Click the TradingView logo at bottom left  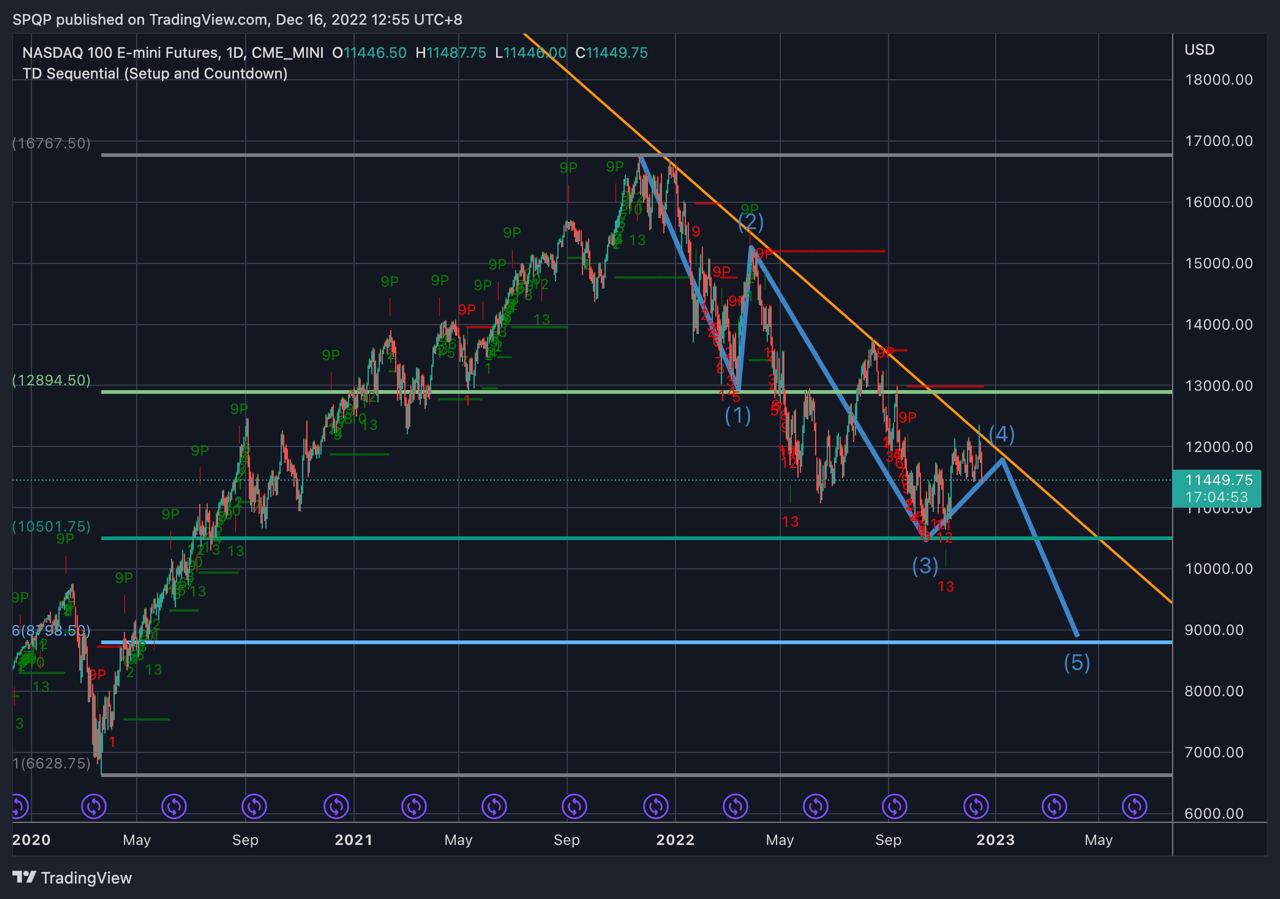click(72, 878)
